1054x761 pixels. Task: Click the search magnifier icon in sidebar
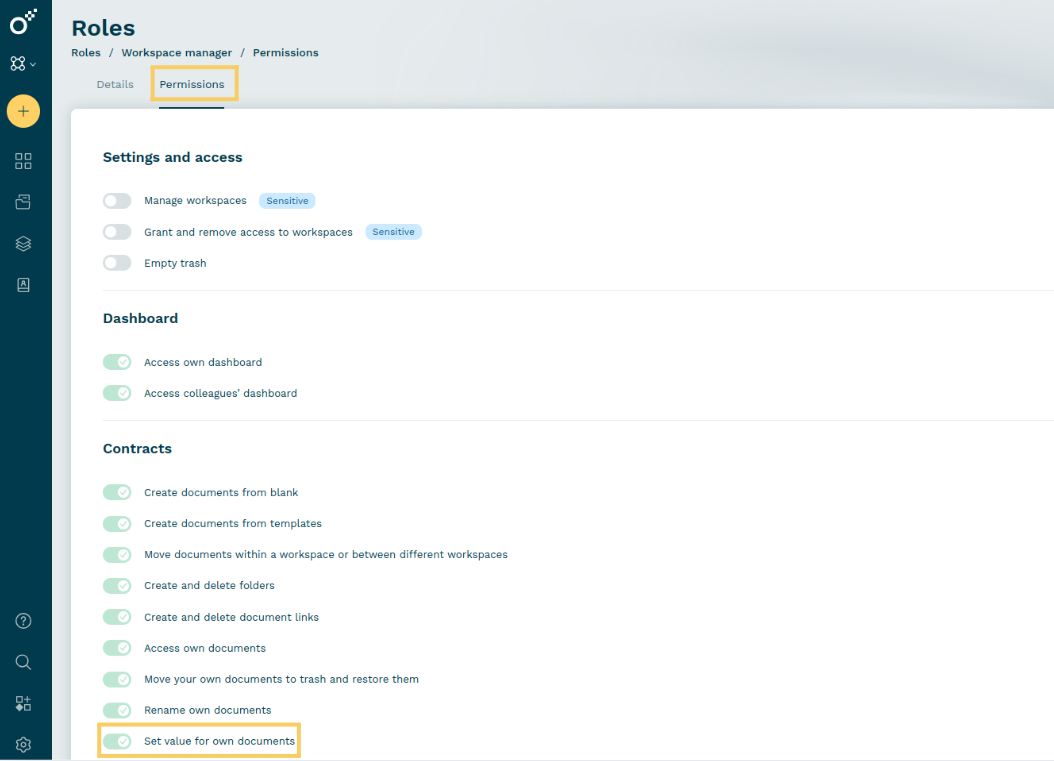click(x=24, y=662)
